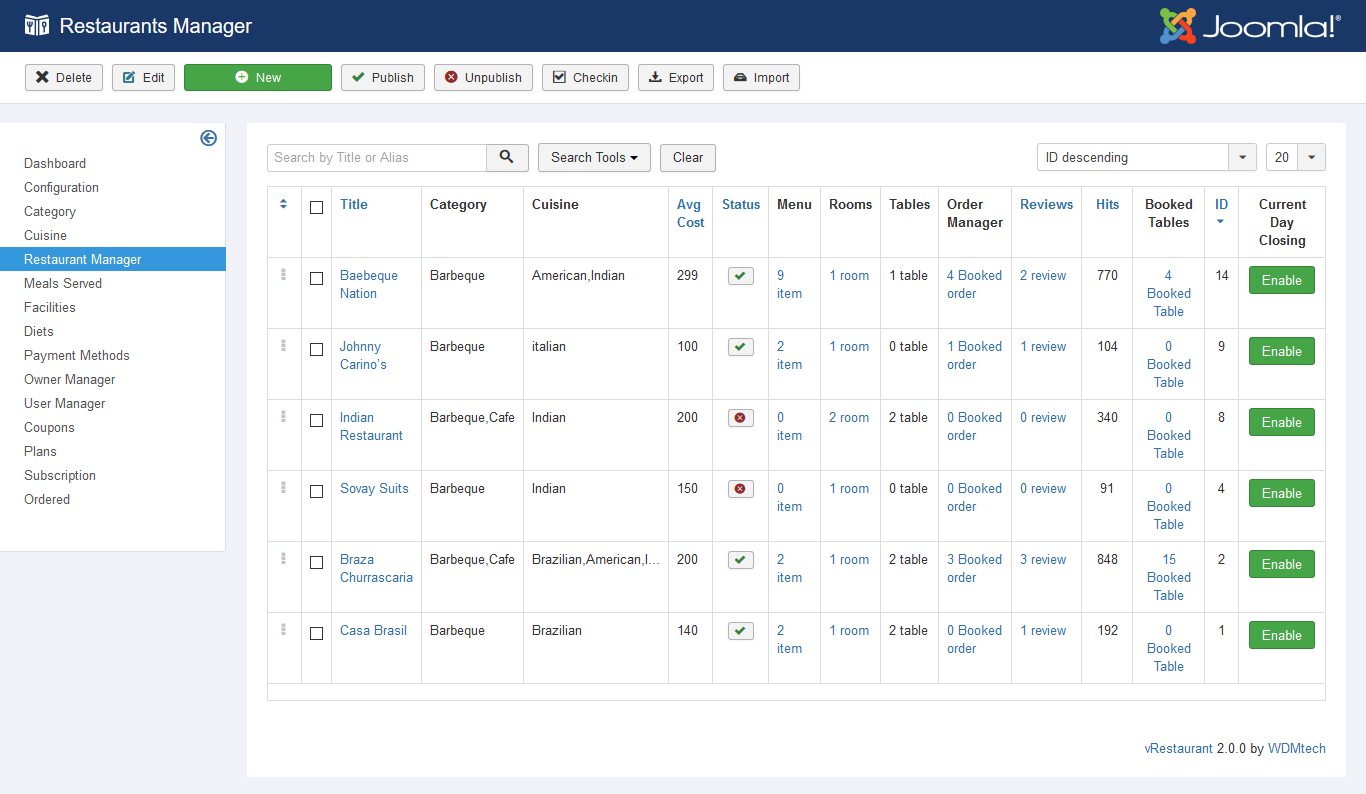Click Enable button for Casa Brasil
The height and width of the screenshot is (794, 1366).
click(x=1281, y=635)
